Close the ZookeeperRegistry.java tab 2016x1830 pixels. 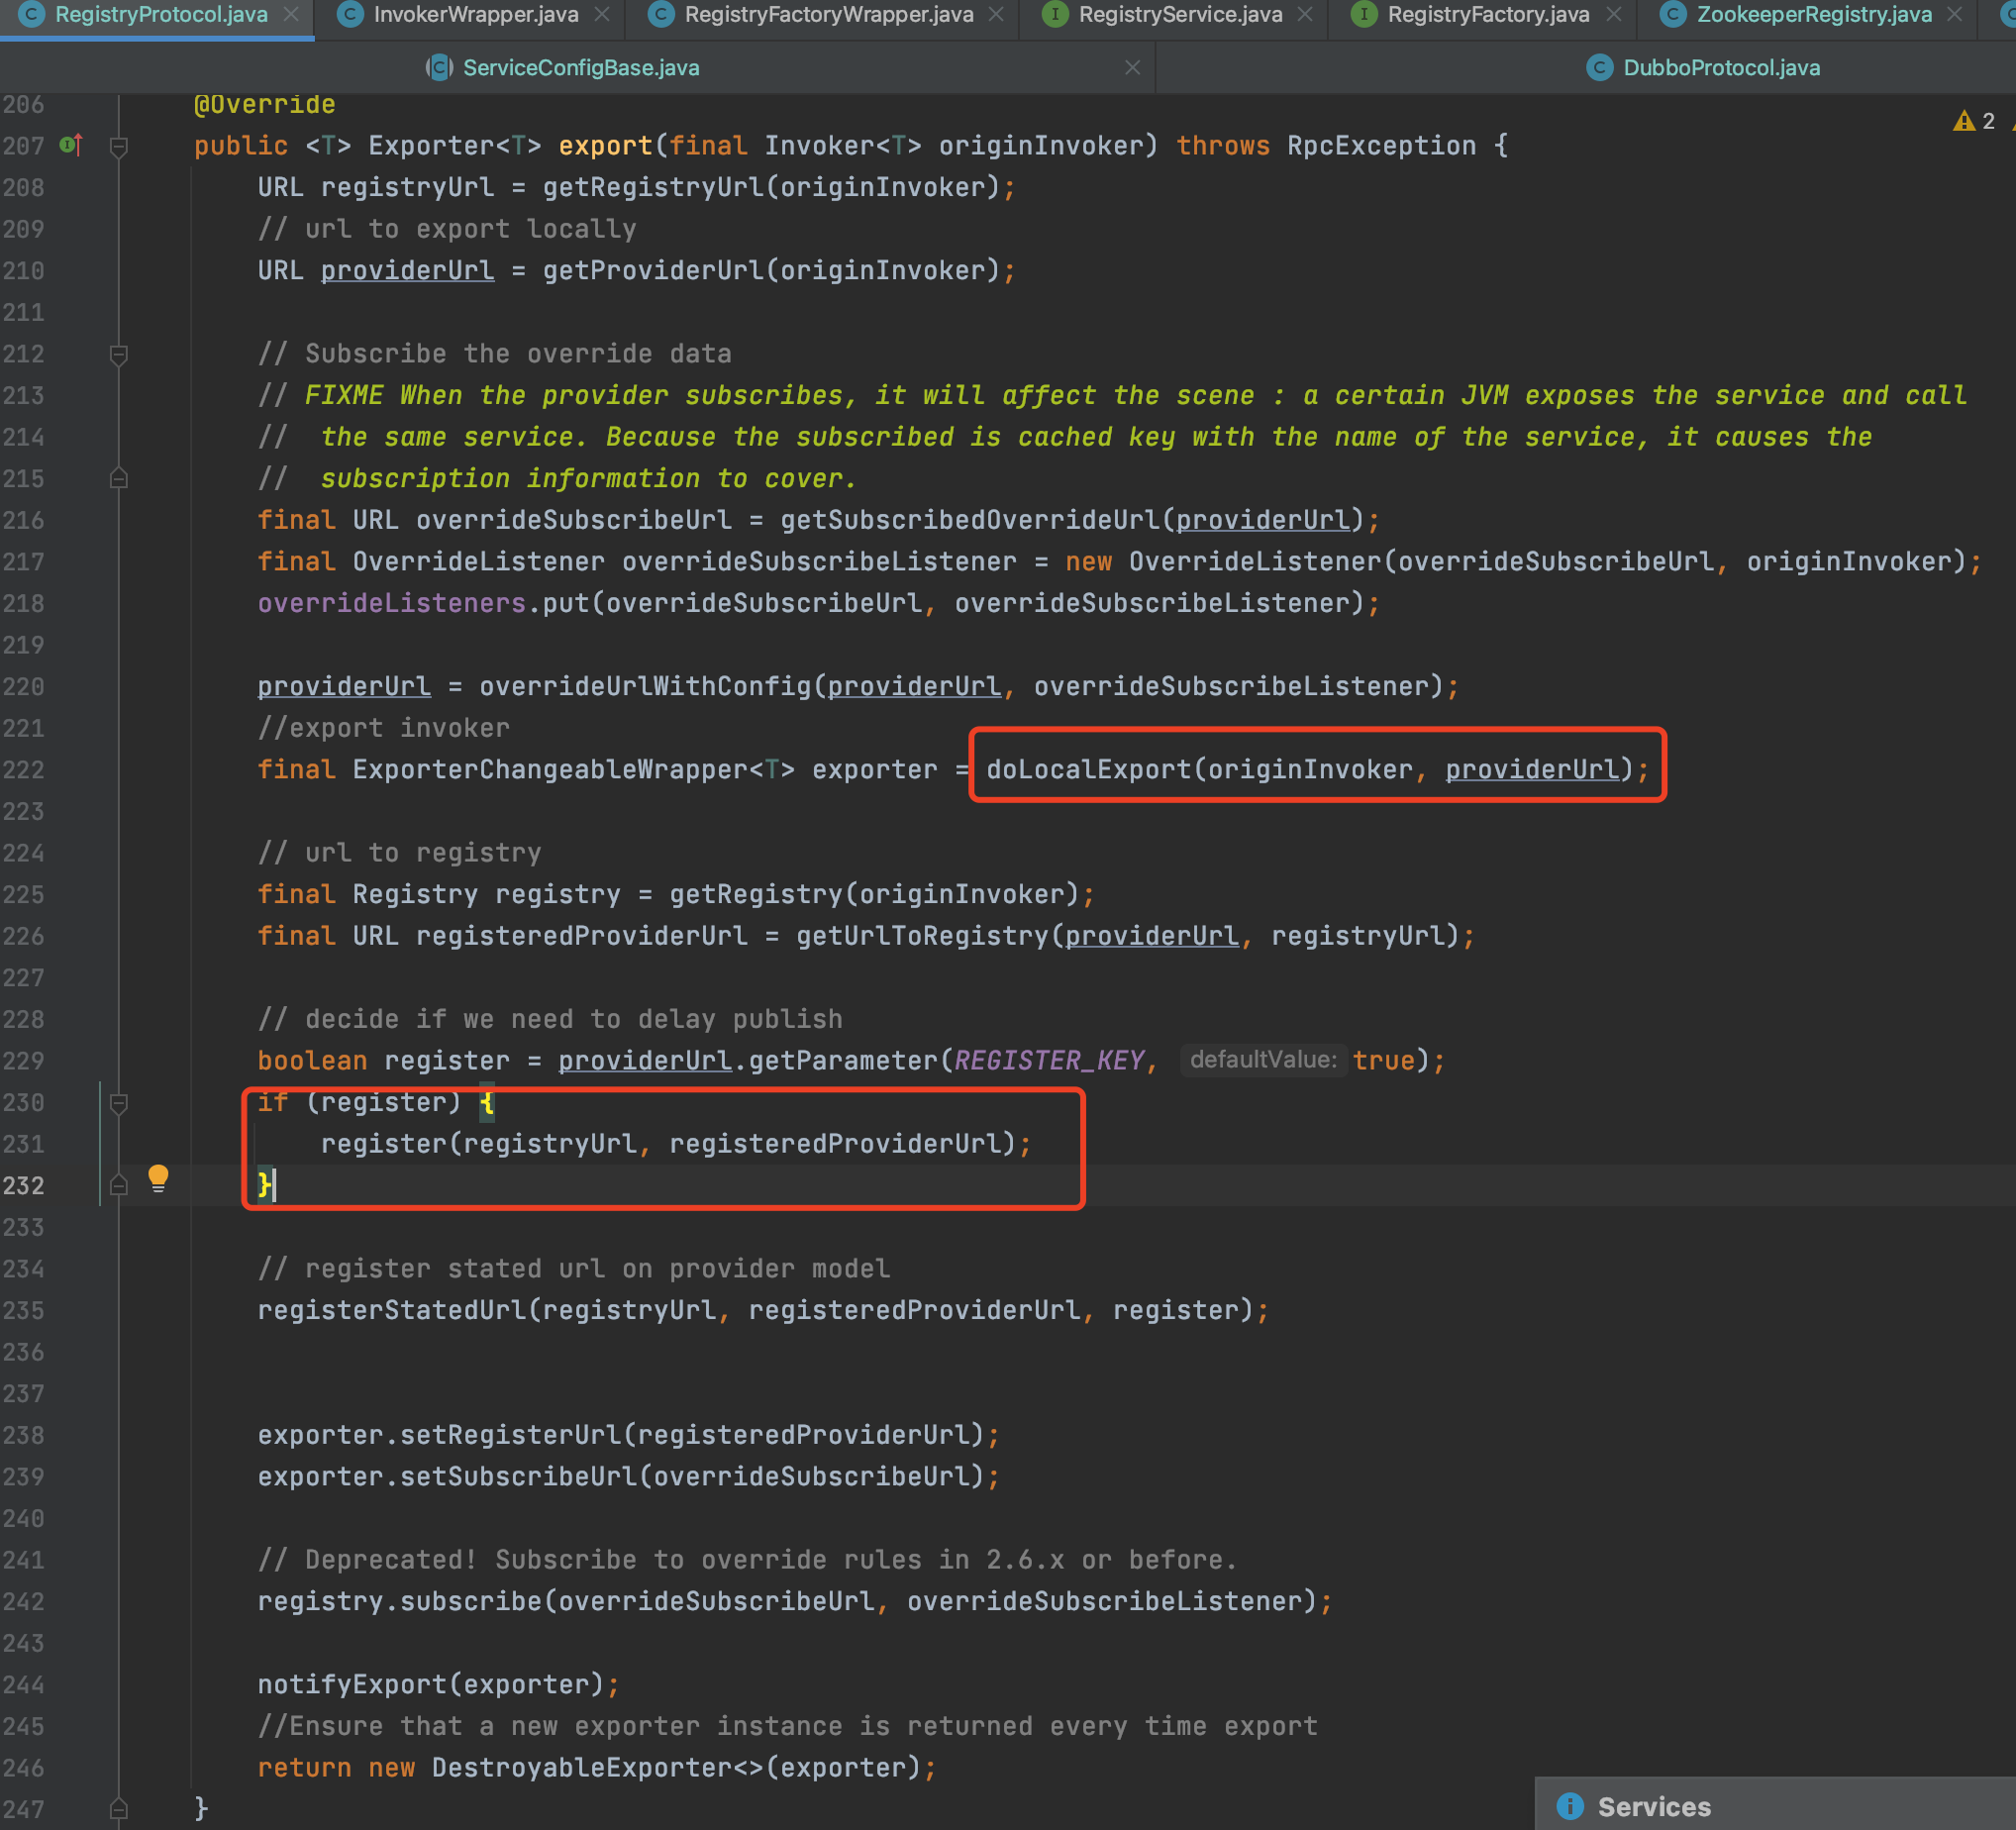1954,14
